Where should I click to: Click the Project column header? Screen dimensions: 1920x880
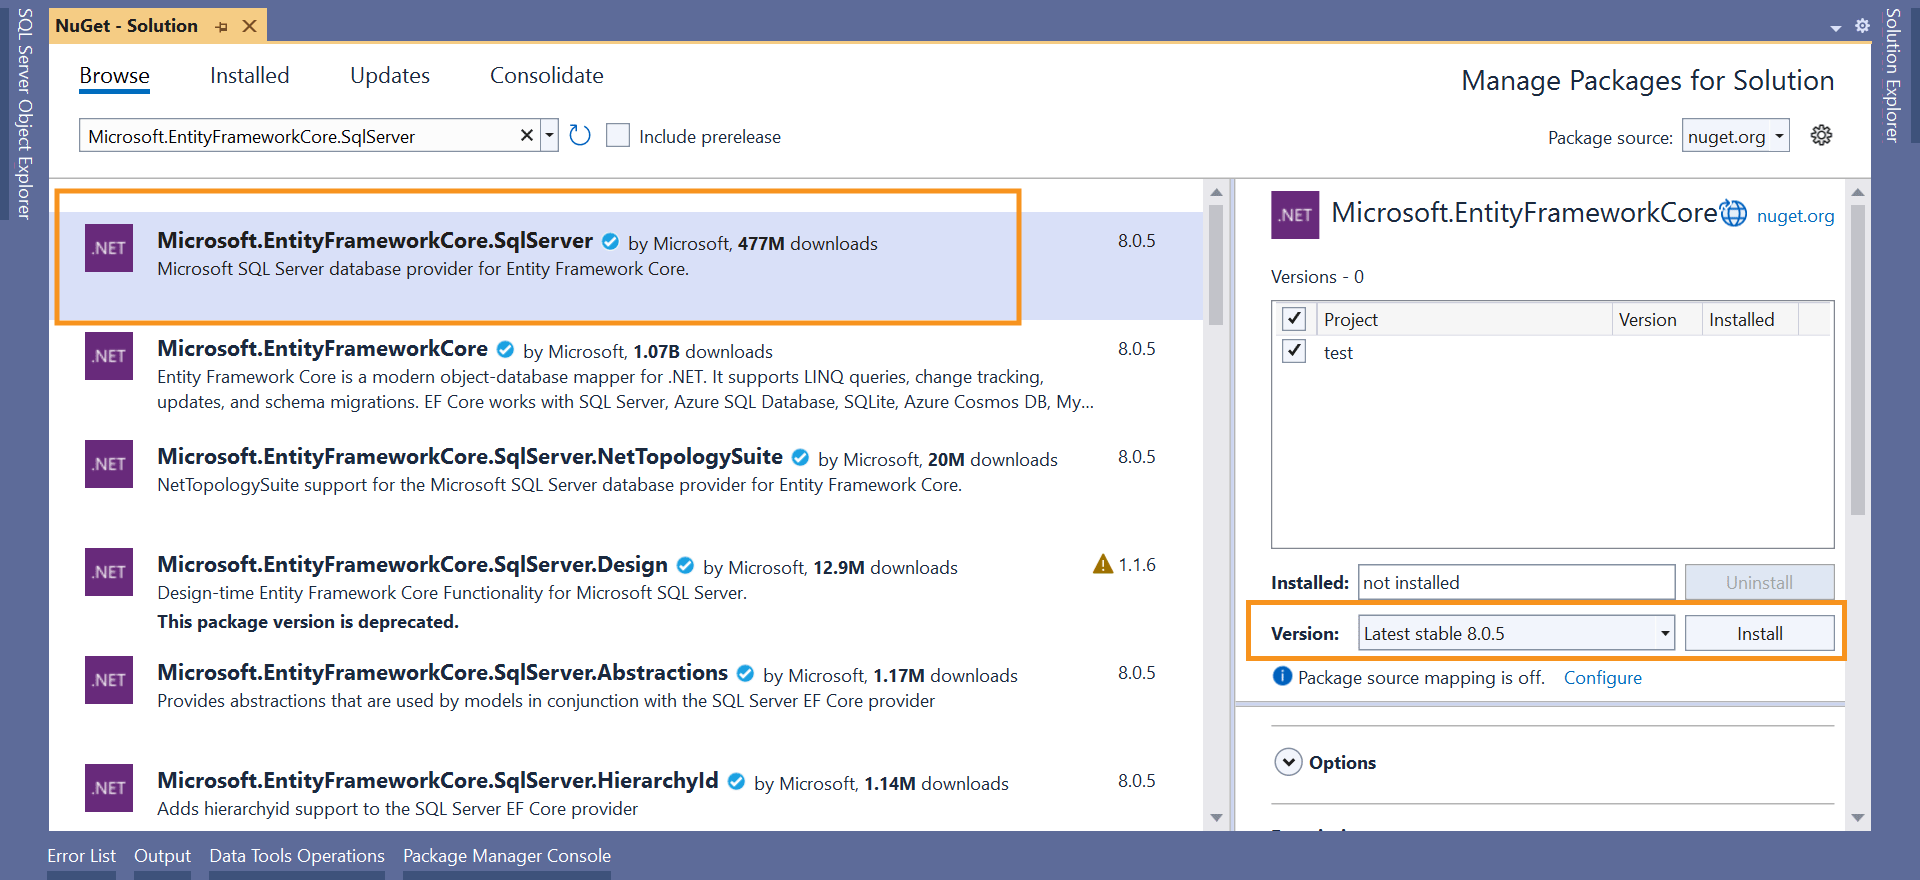coord(1463,319)
